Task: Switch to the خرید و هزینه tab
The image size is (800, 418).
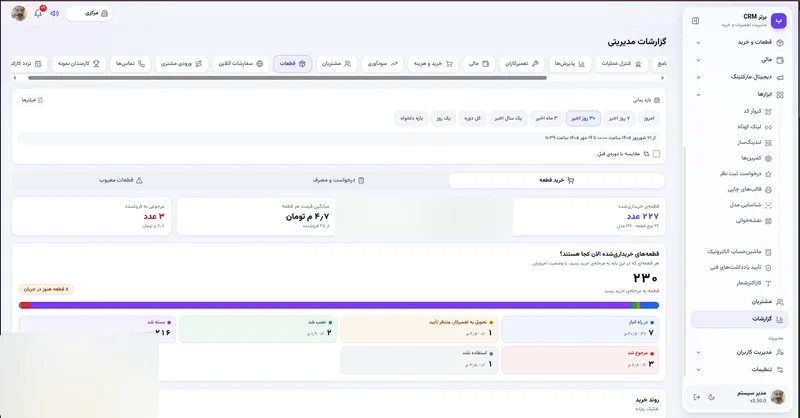Action: coord(433,64)
